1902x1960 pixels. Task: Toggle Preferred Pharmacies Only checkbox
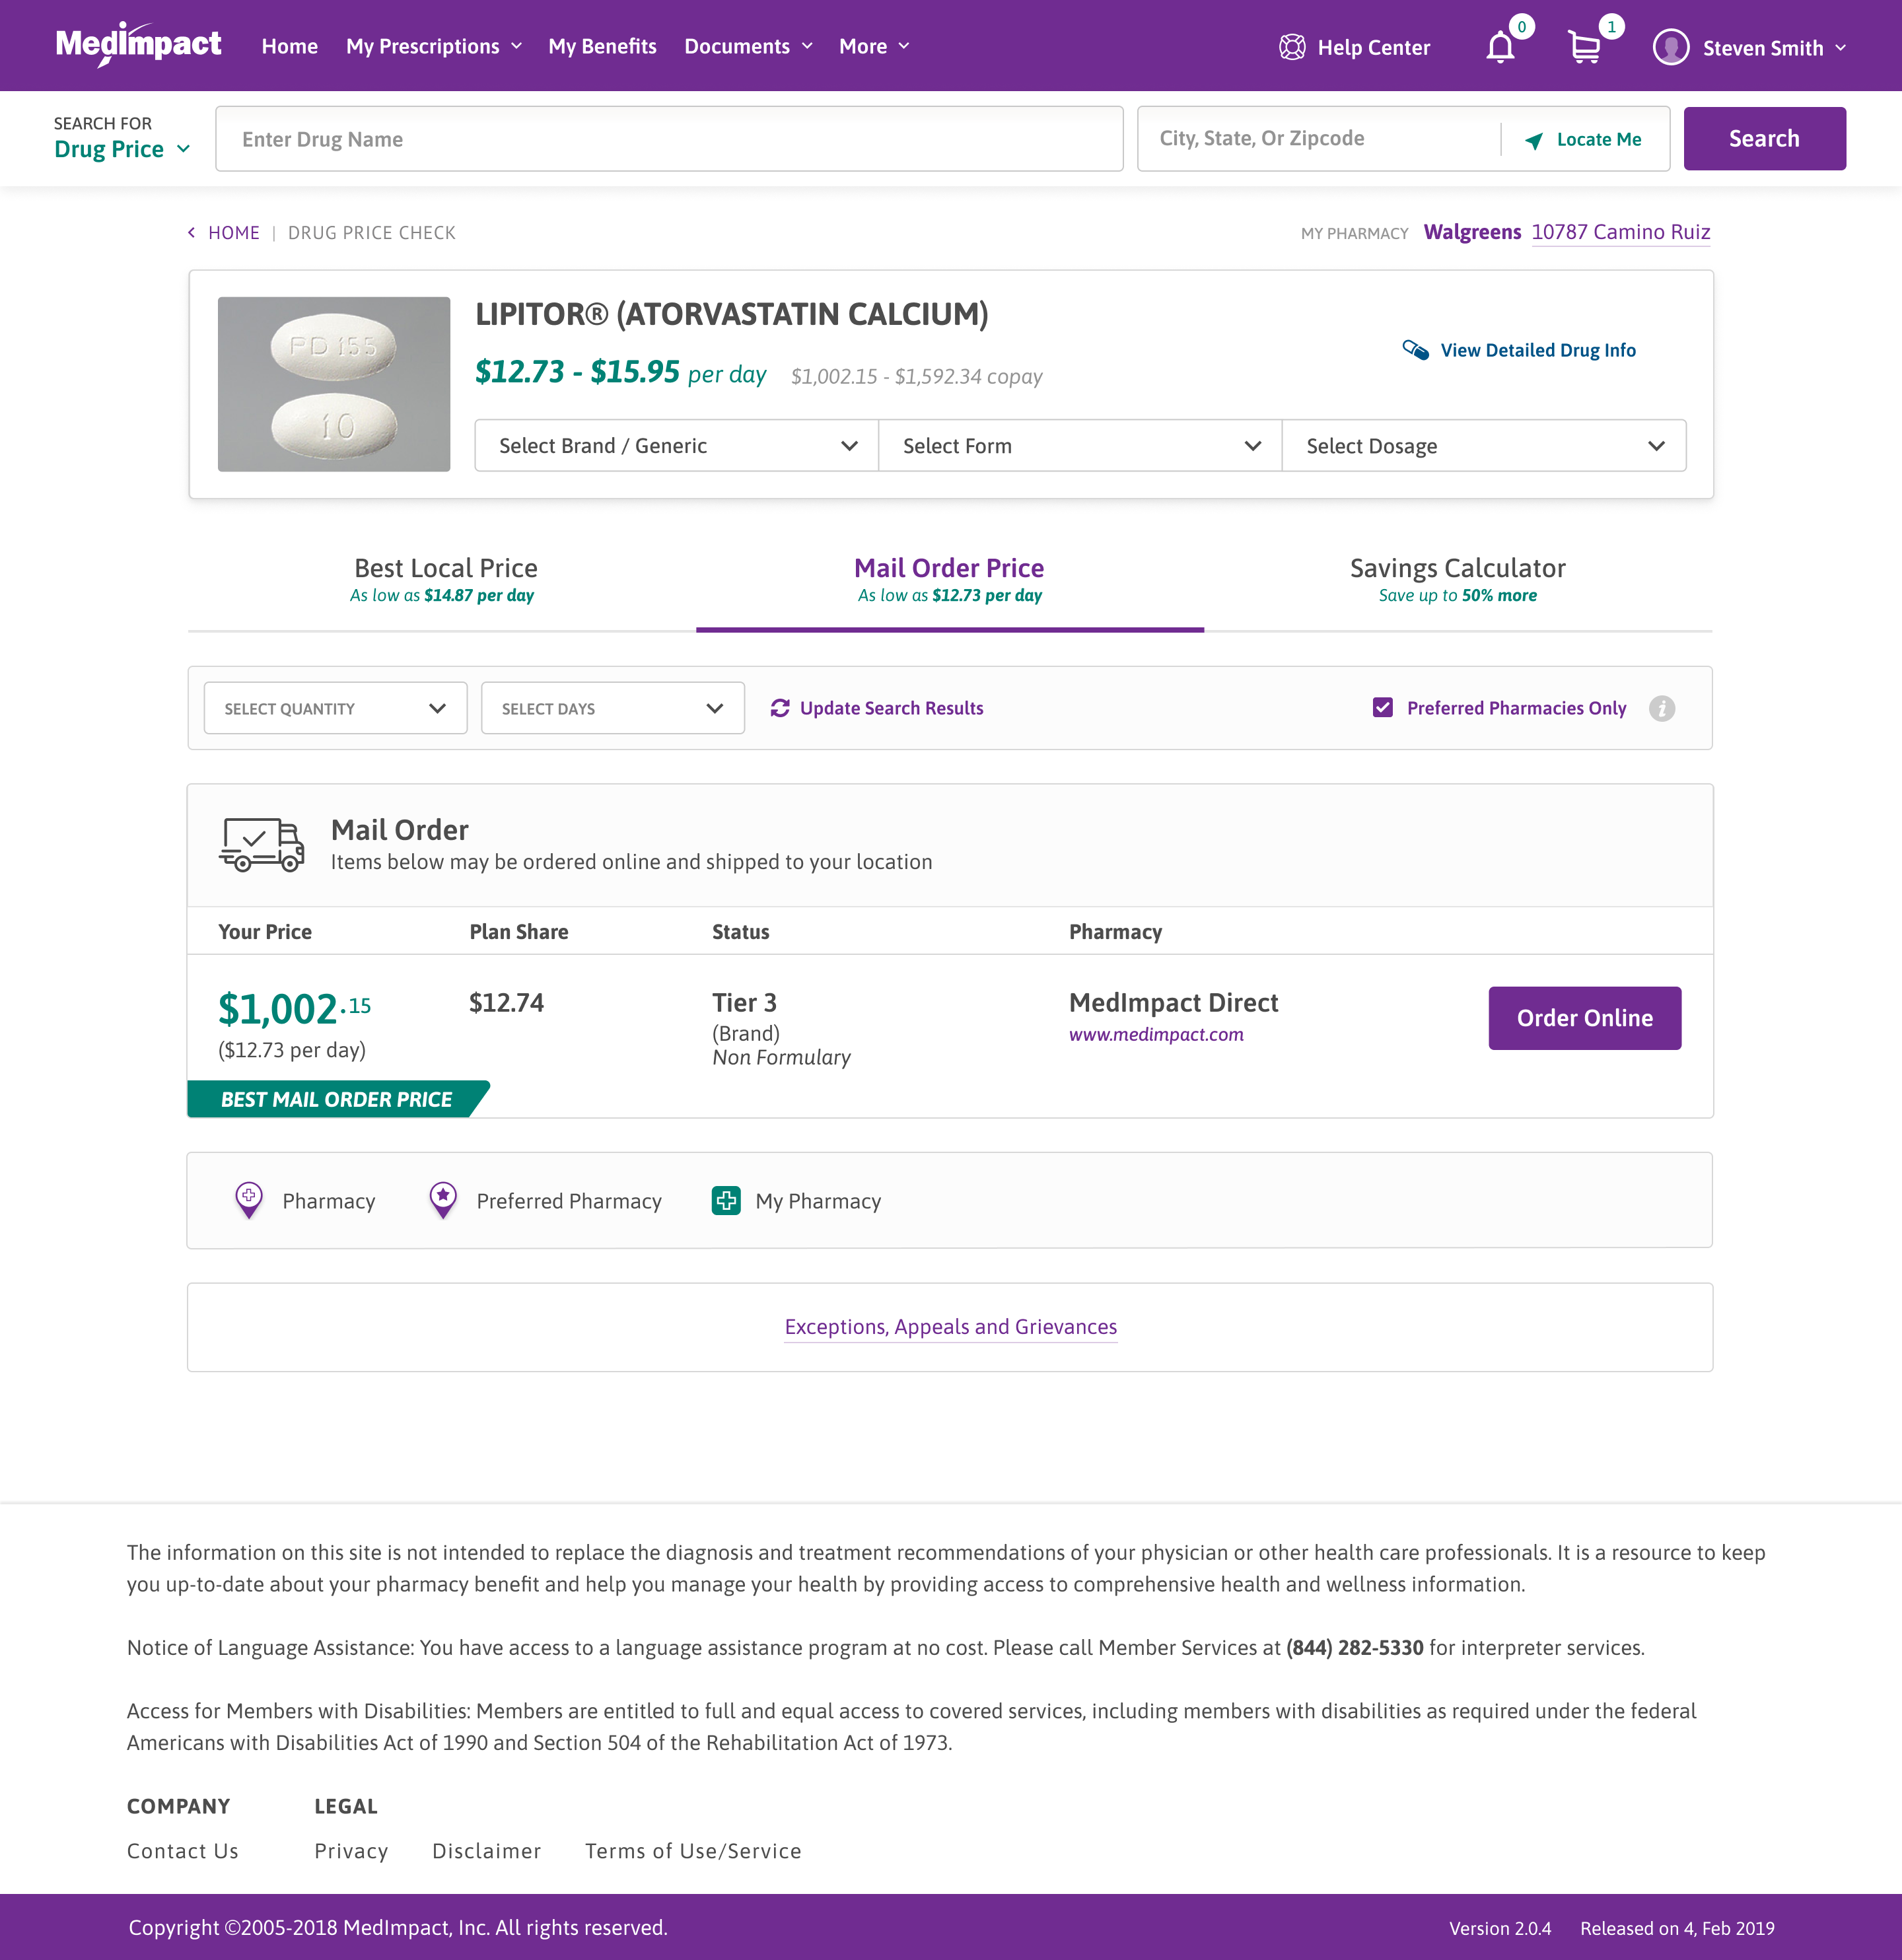click(x=1383, y=708)
